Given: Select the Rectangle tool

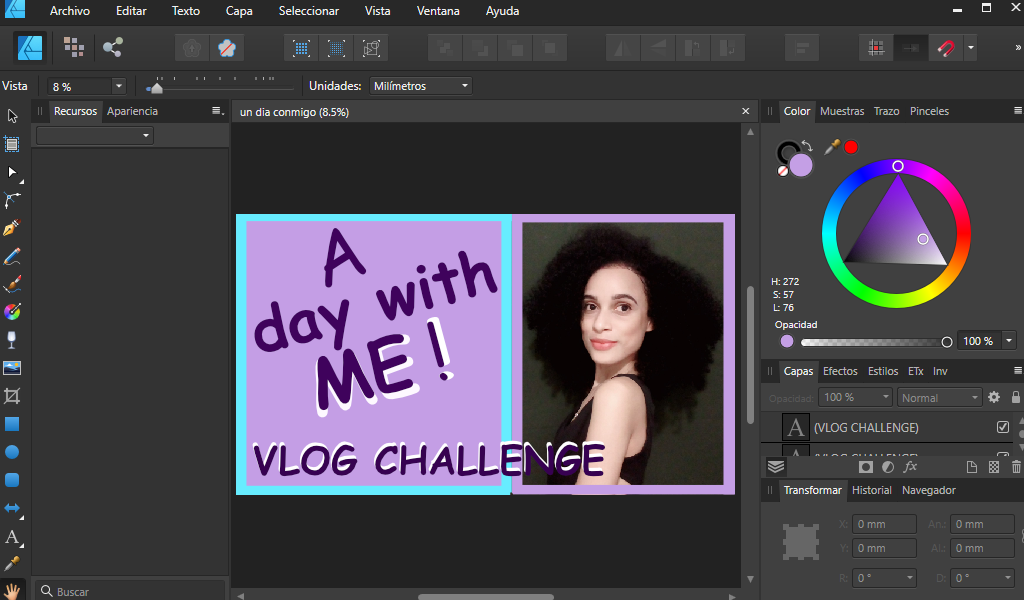Looking at the screenshot, I should (x=12, y=424).
